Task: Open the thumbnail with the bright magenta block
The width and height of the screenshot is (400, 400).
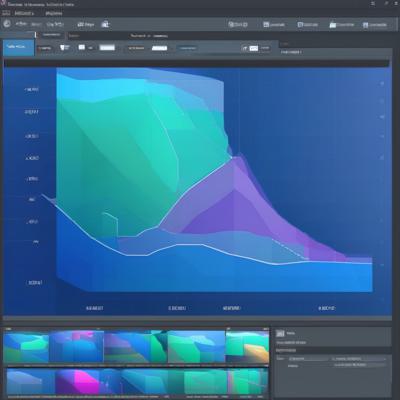Action: pyautogui.click(x=77, y=382)
